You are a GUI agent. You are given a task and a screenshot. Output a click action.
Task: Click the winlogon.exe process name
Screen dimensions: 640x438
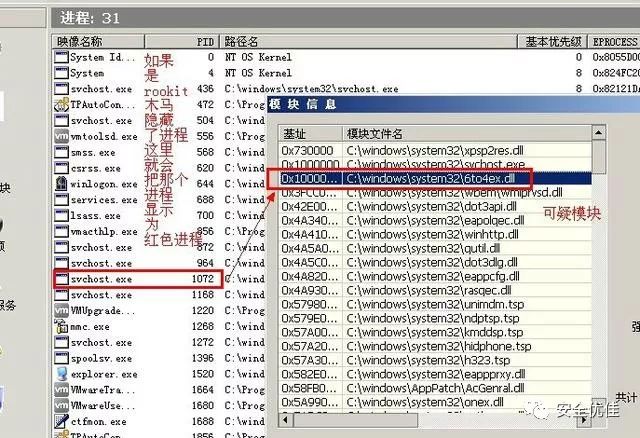(104, 184)
